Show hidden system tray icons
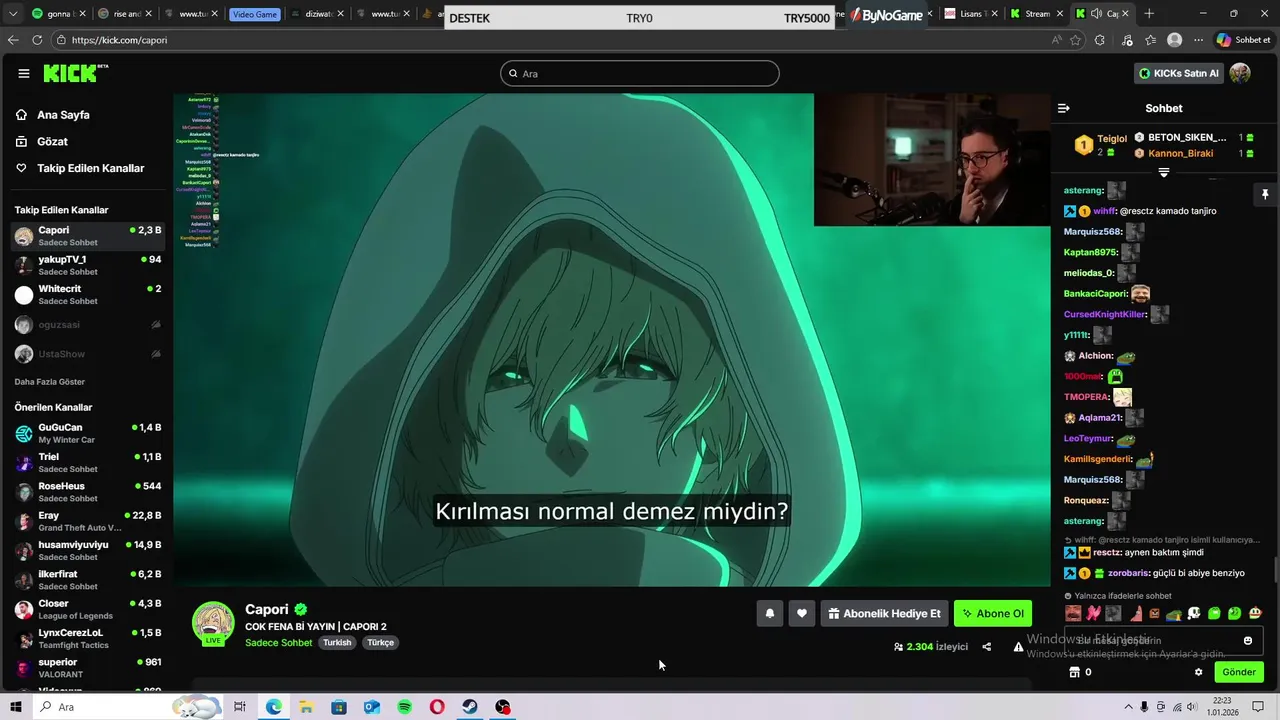Image resolution: width=1280 pixels, height=720 pixels. pyautogui.click(x=1128, y=707)
